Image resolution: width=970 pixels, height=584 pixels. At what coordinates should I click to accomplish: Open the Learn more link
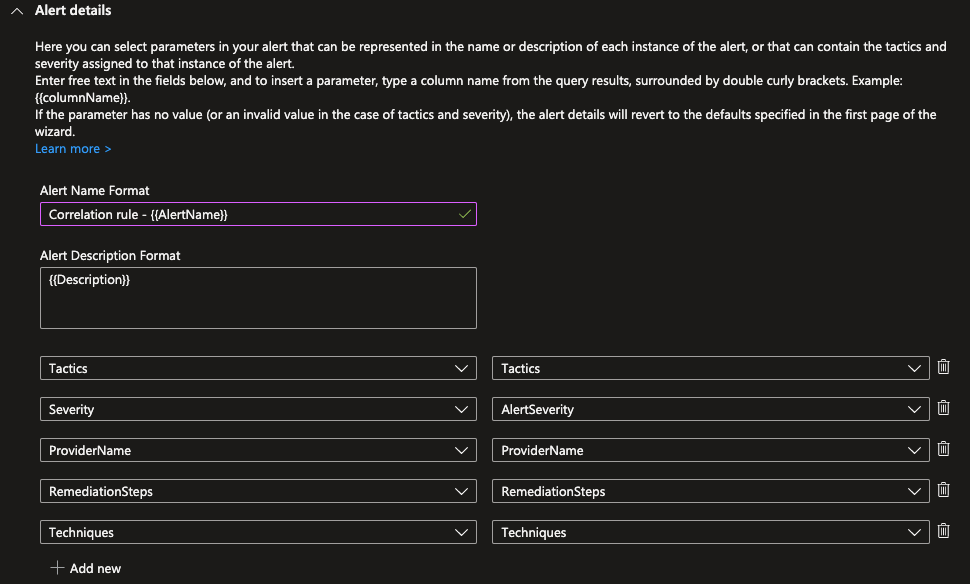tap(73, 149)
